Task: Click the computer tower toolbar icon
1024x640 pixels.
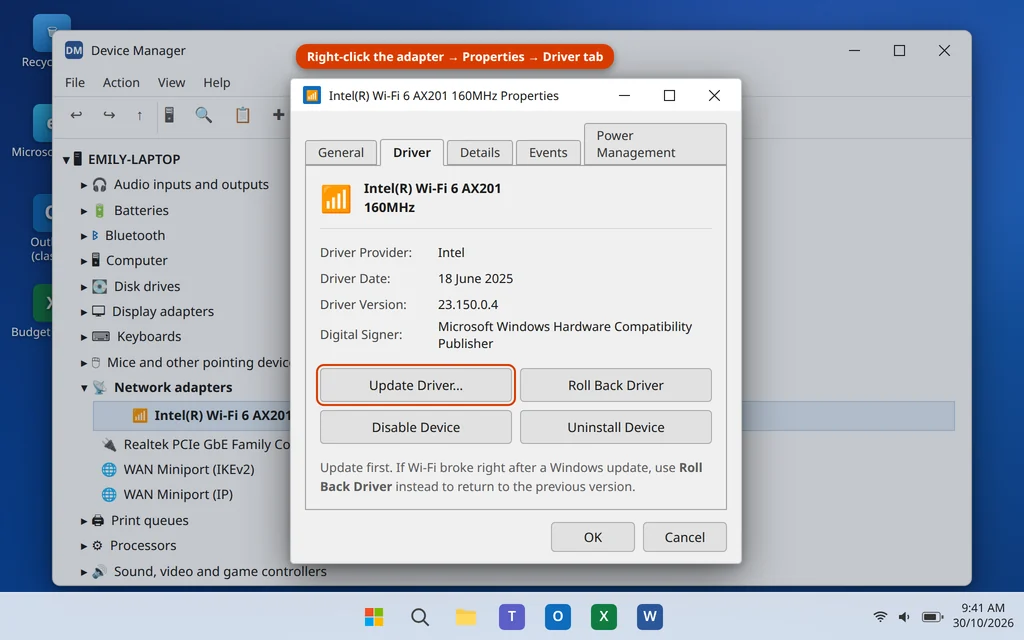Action: (169, 115)
